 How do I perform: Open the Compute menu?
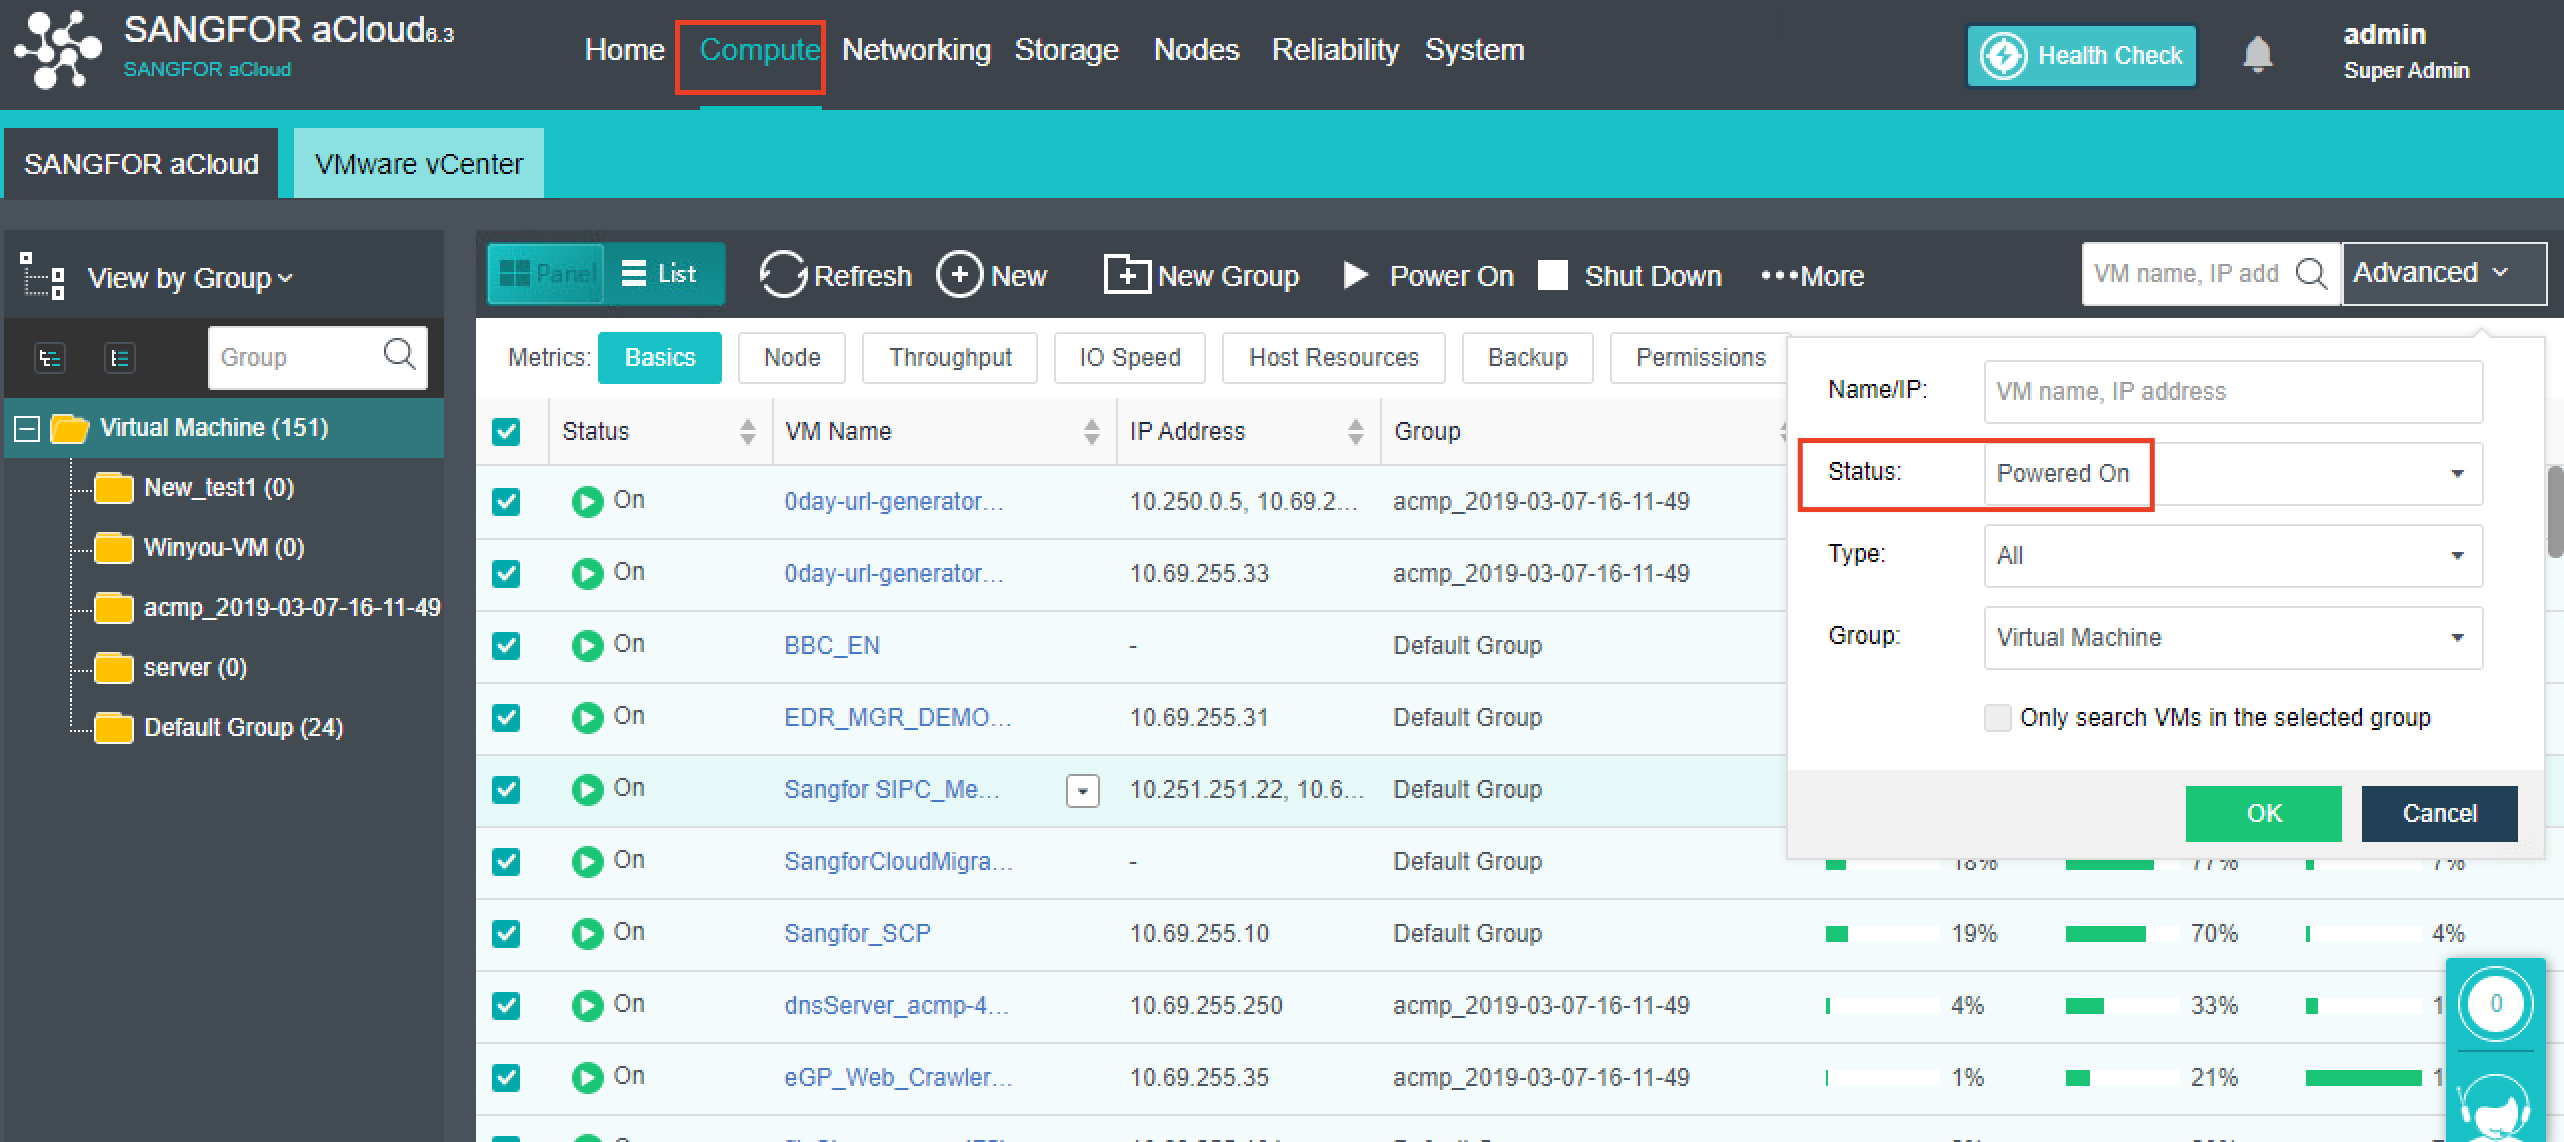click(x=759, y=50)
